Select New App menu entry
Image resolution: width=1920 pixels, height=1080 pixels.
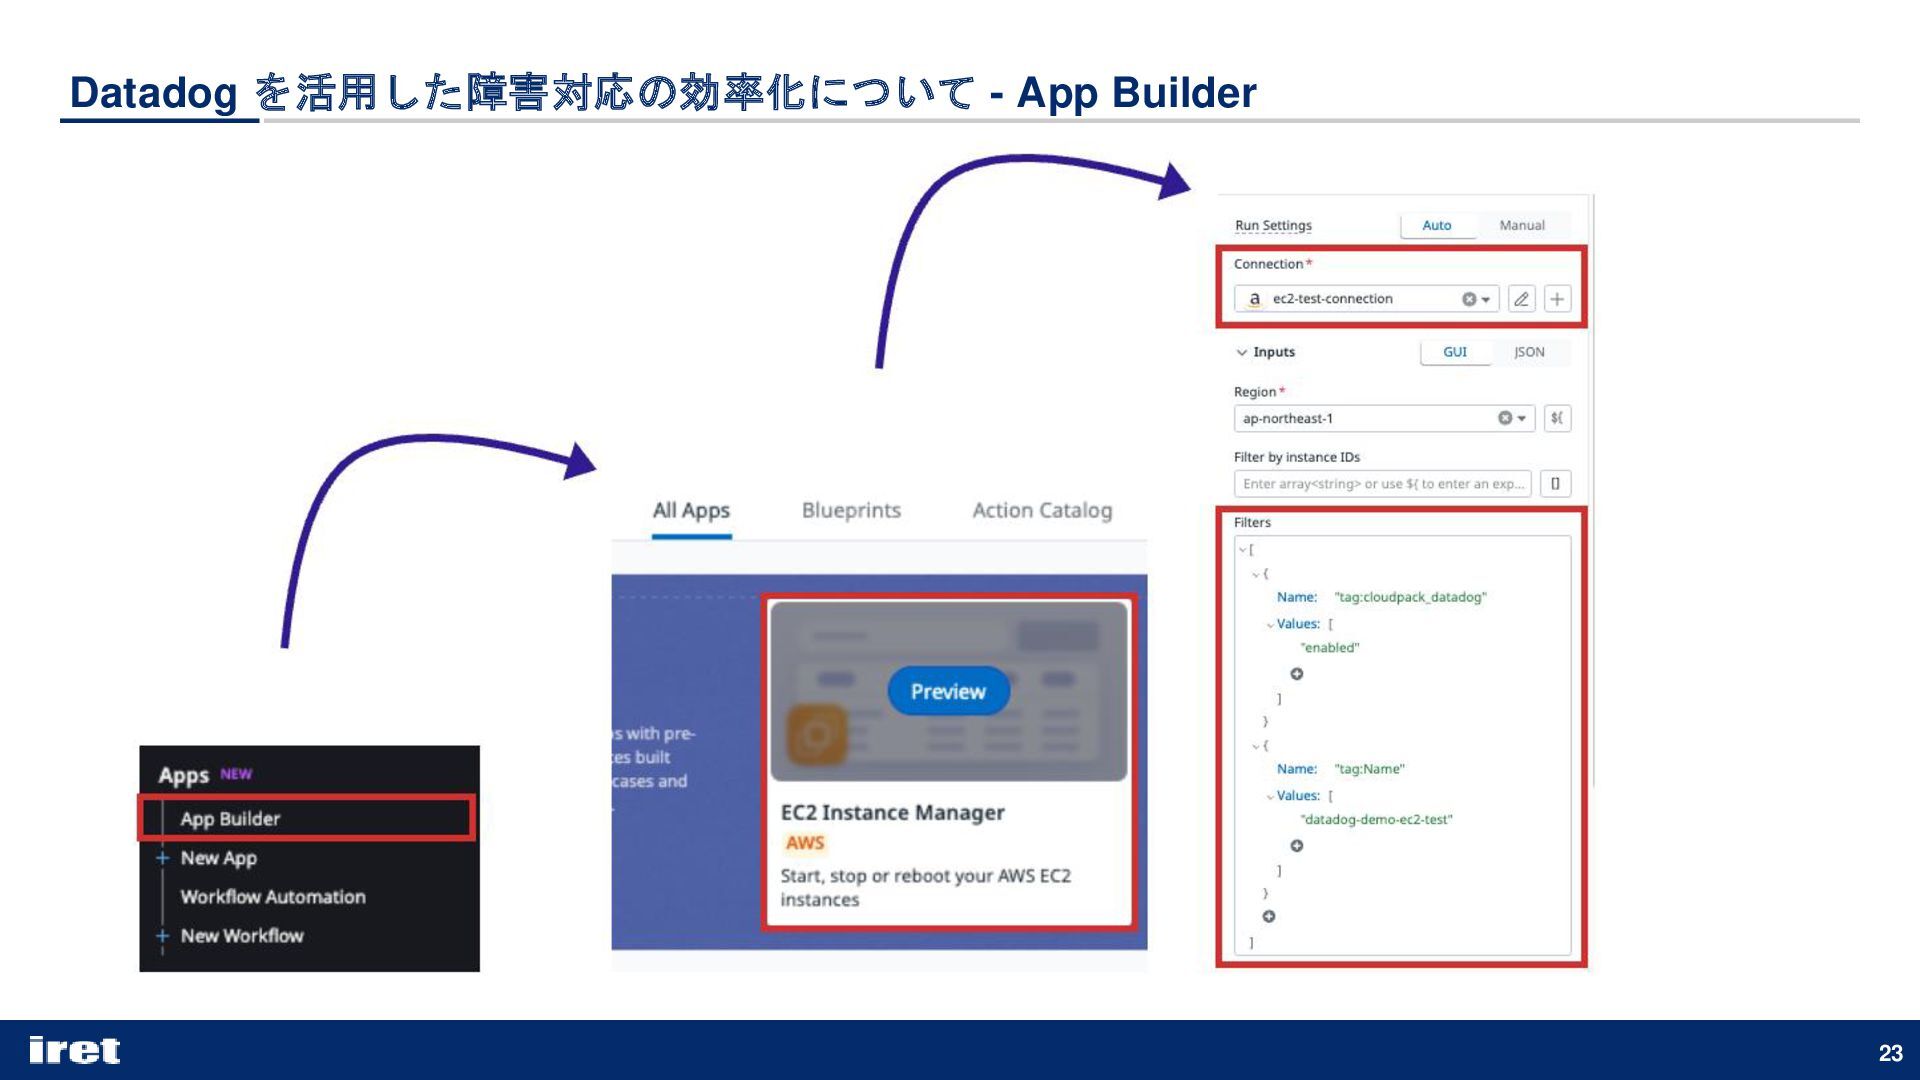pyautogui.click(x=218, y=858)
